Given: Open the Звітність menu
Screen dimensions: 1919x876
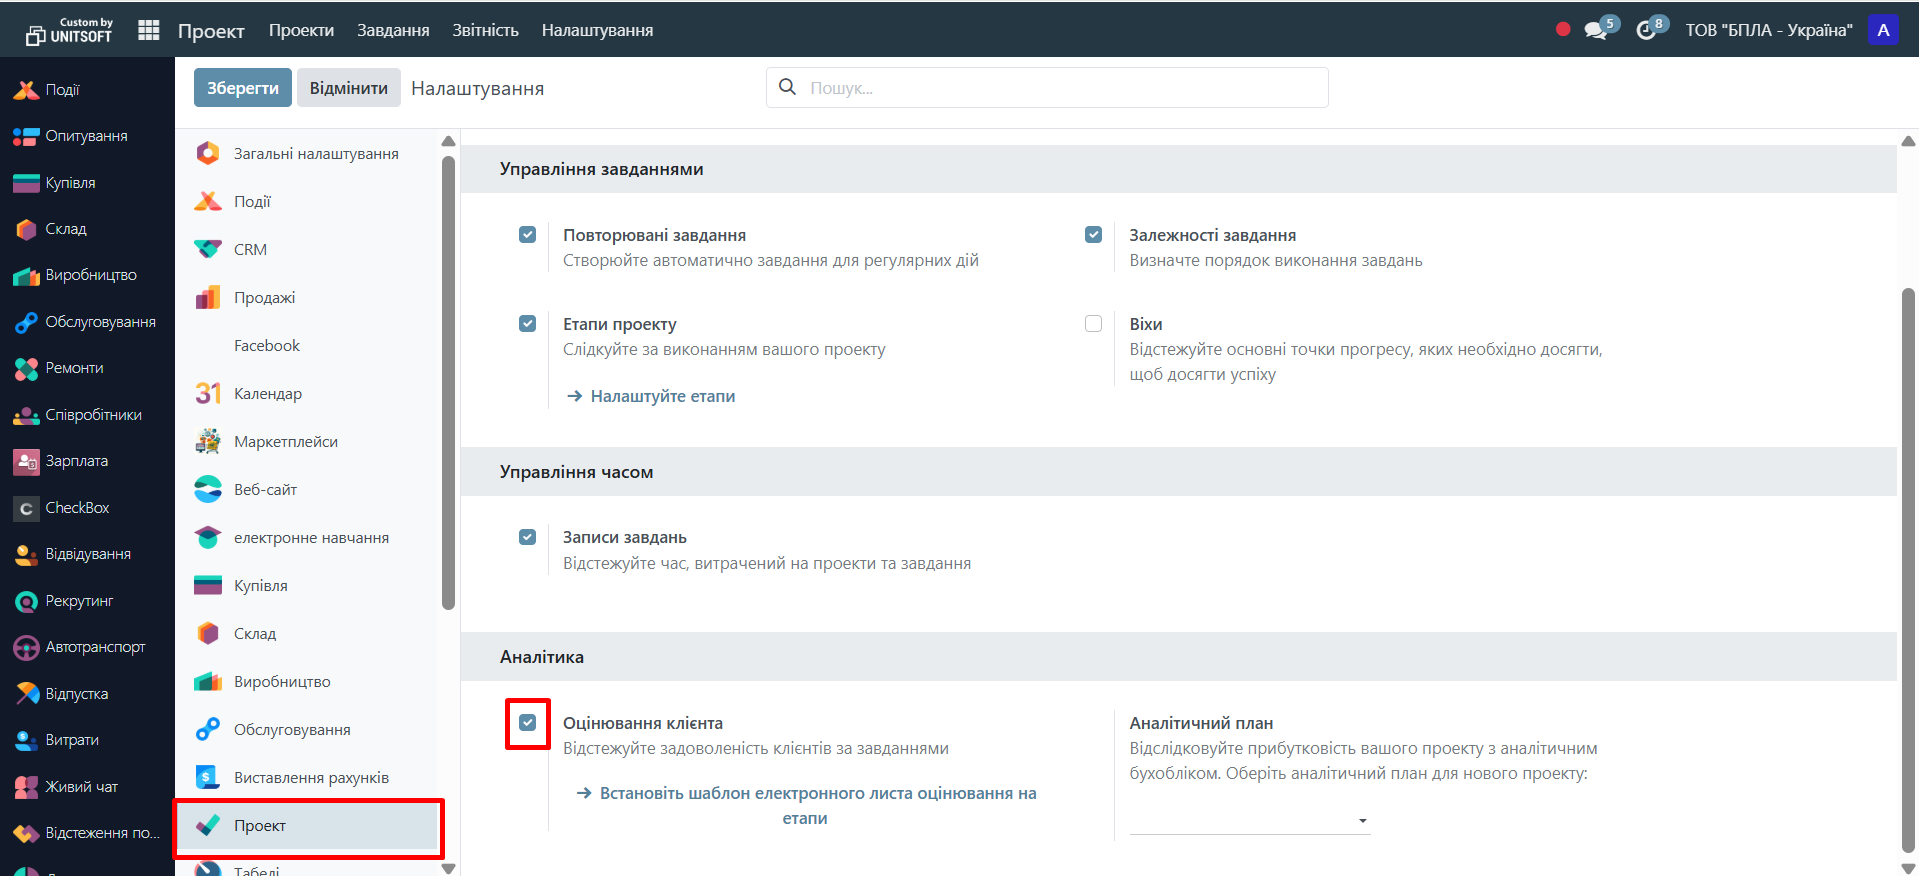Looking at the screenshot, I should 485,30.
